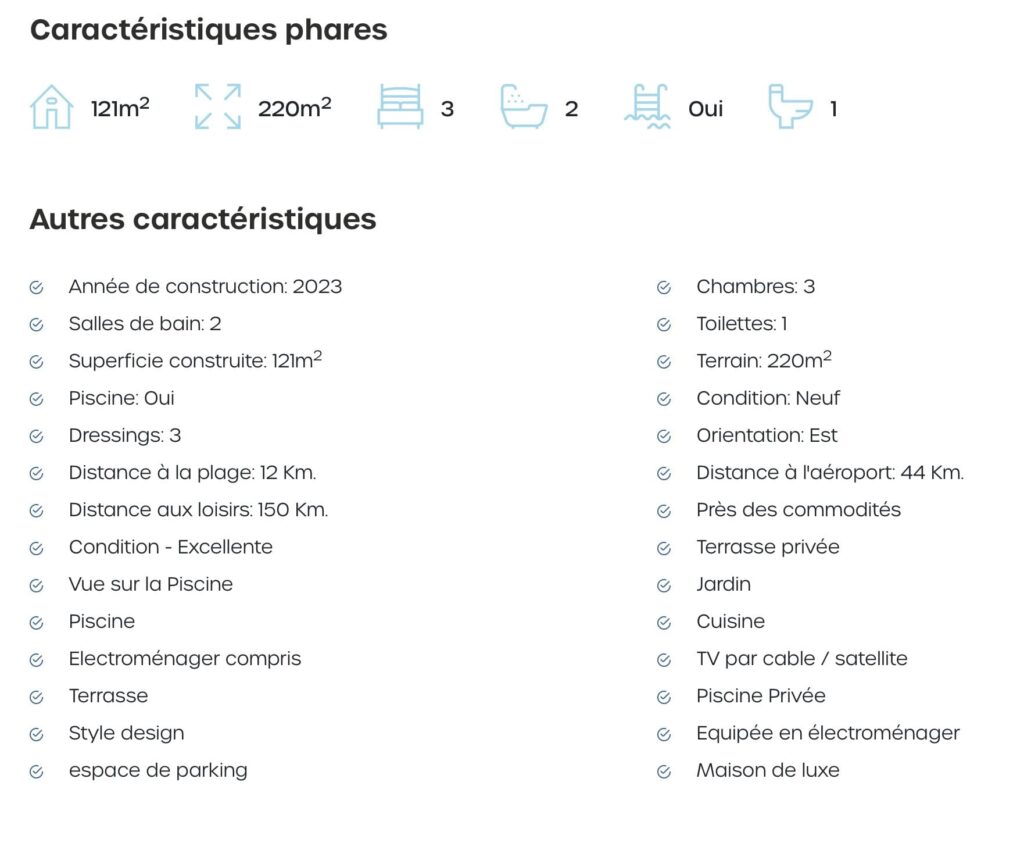Screen dimensions: 1024x843
Task: Click the checkmark beside Vue sur la Piscine
Action: pyautogui.click(x=37, y=586)
